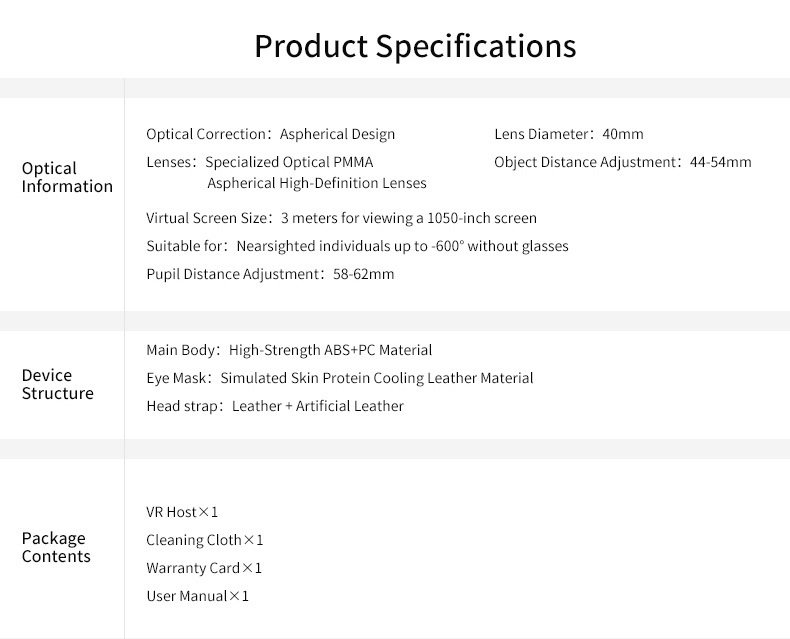Click the Package Contents section label
790x639 pixels.
coord(56,547)
